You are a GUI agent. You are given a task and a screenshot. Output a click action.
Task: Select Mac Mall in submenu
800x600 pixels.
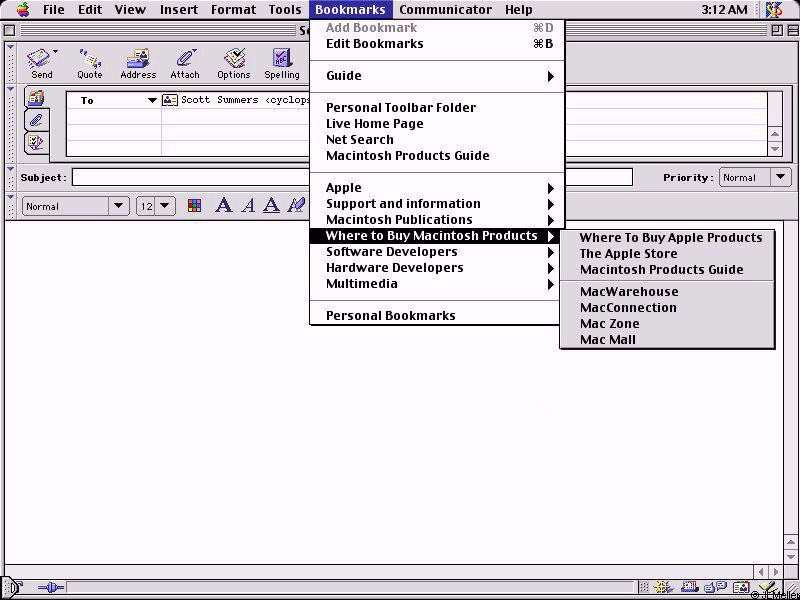(x=667, y=340)
